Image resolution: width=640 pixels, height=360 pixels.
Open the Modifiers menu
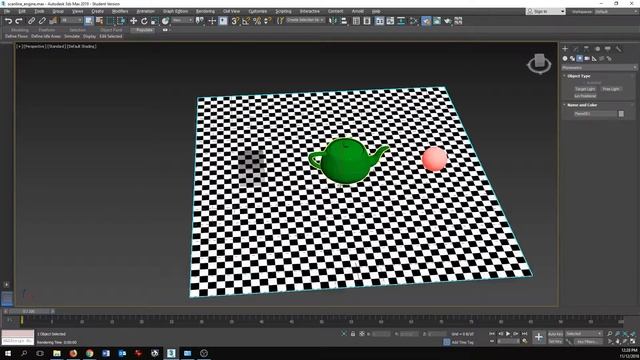tap(120, 11)
